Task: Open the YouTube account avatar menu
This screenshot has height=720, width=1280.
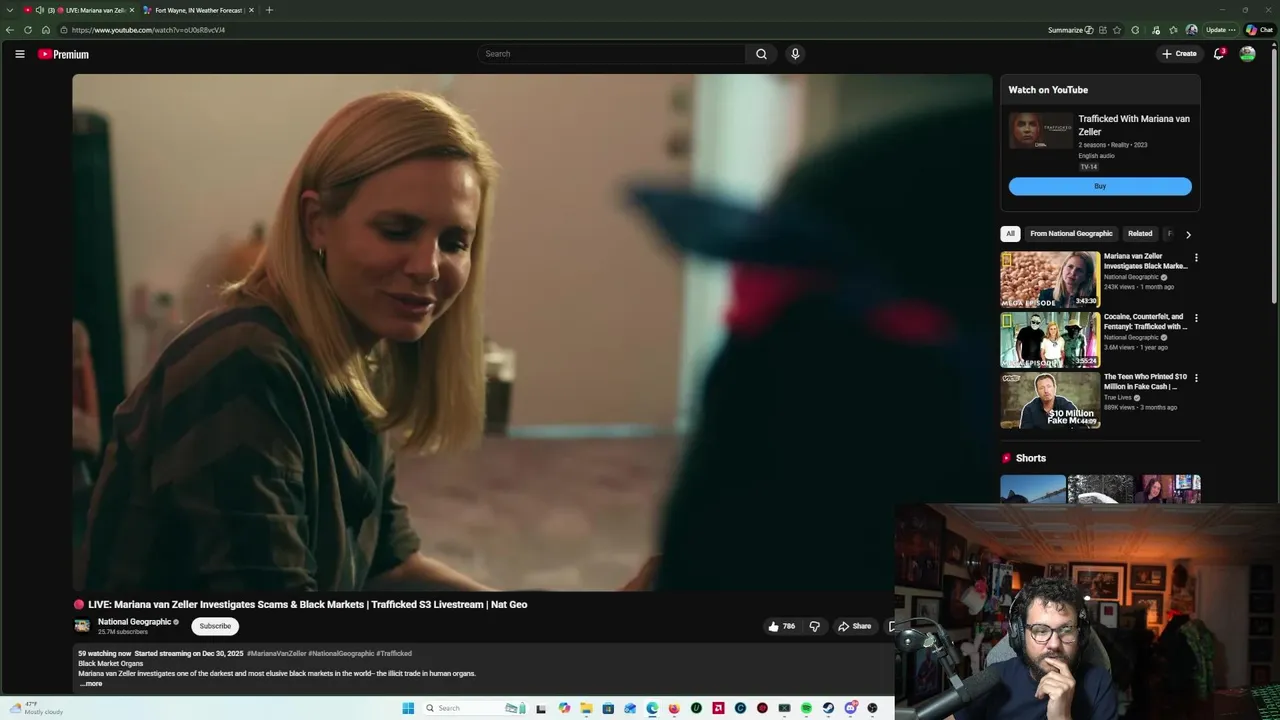Action: pos(1248,54)
